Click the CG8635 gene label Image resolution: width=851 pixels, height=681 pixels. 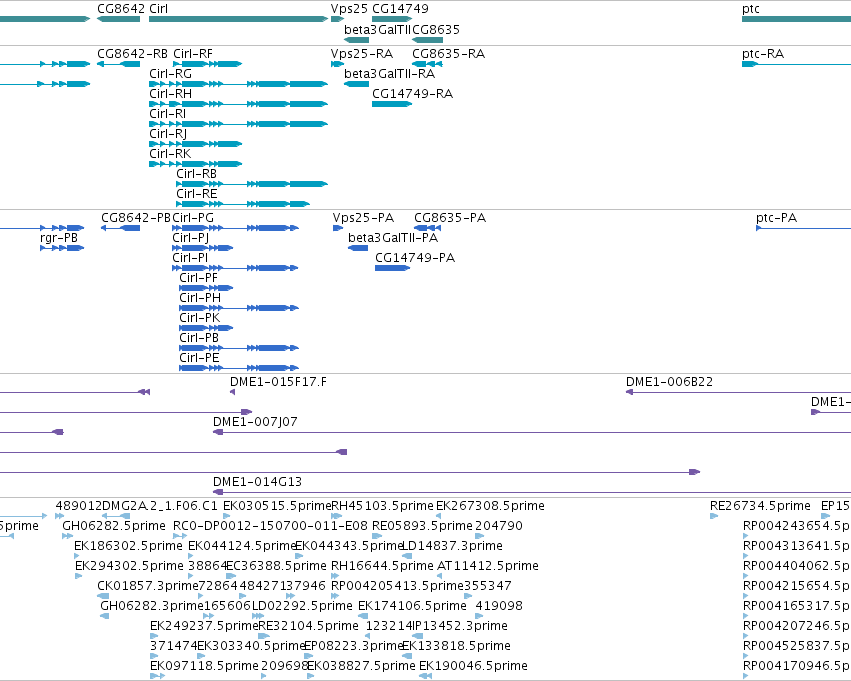coord(436,29)
